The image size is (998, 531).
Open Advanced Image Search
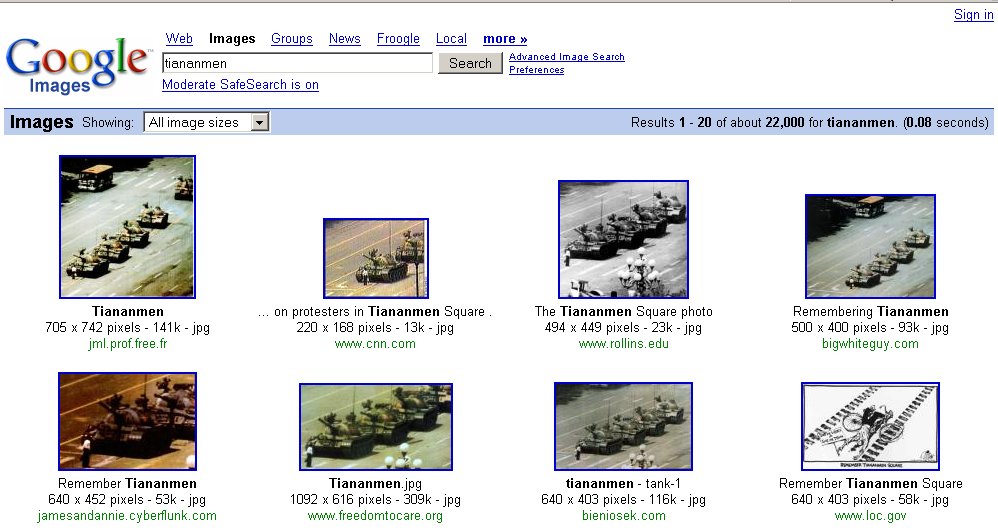tap(566, 57)
